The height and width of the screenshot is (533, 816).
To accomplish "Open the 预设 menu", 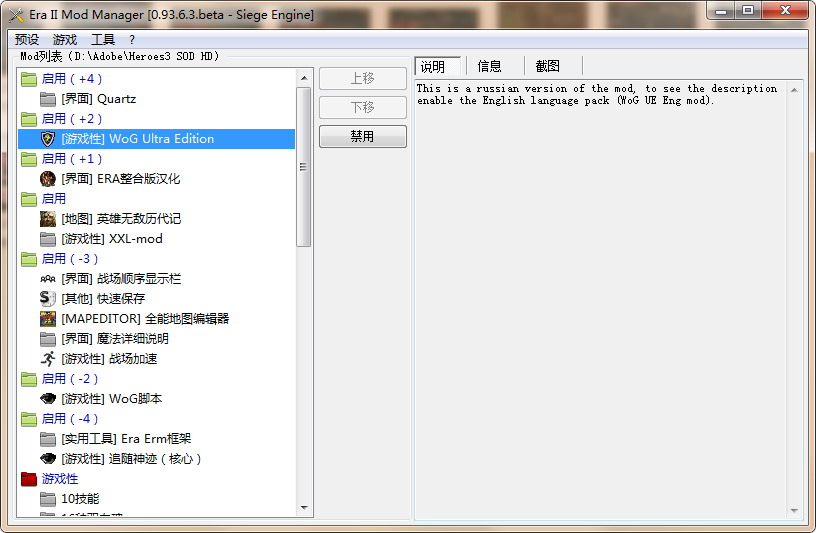I will coord(27,40).
